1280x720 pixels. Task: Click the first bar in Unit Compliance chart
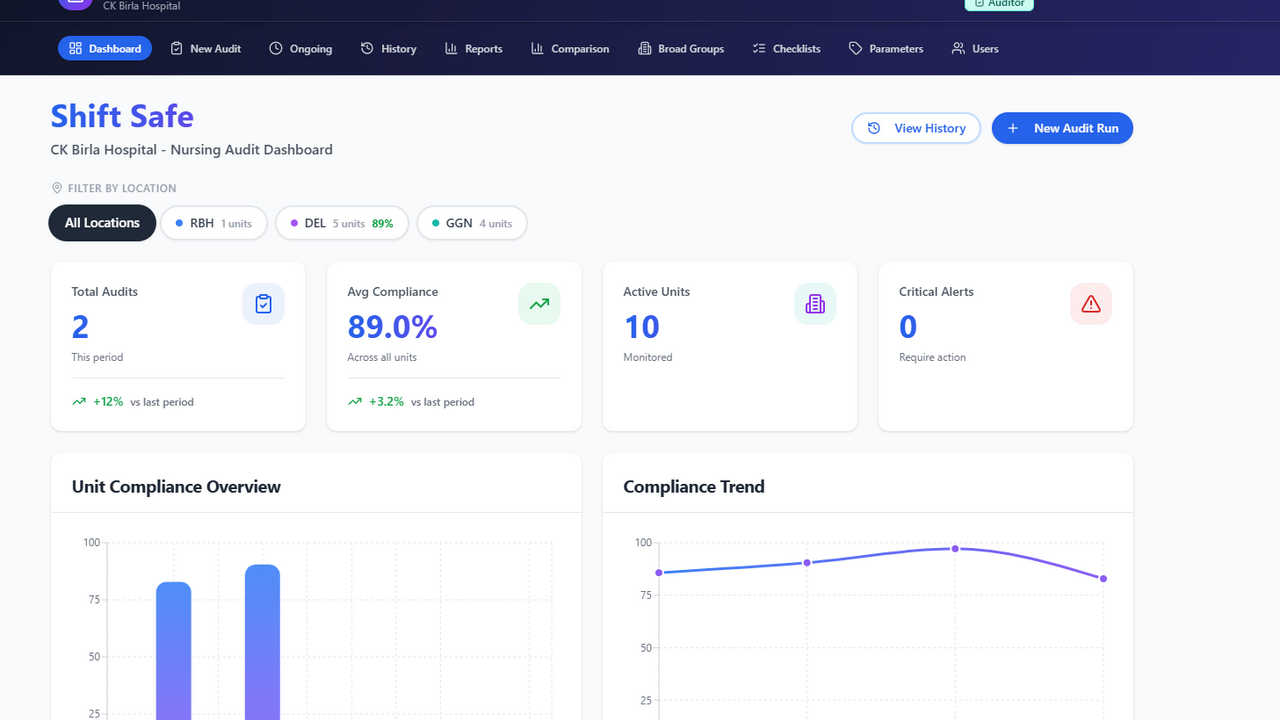(173, 650)
